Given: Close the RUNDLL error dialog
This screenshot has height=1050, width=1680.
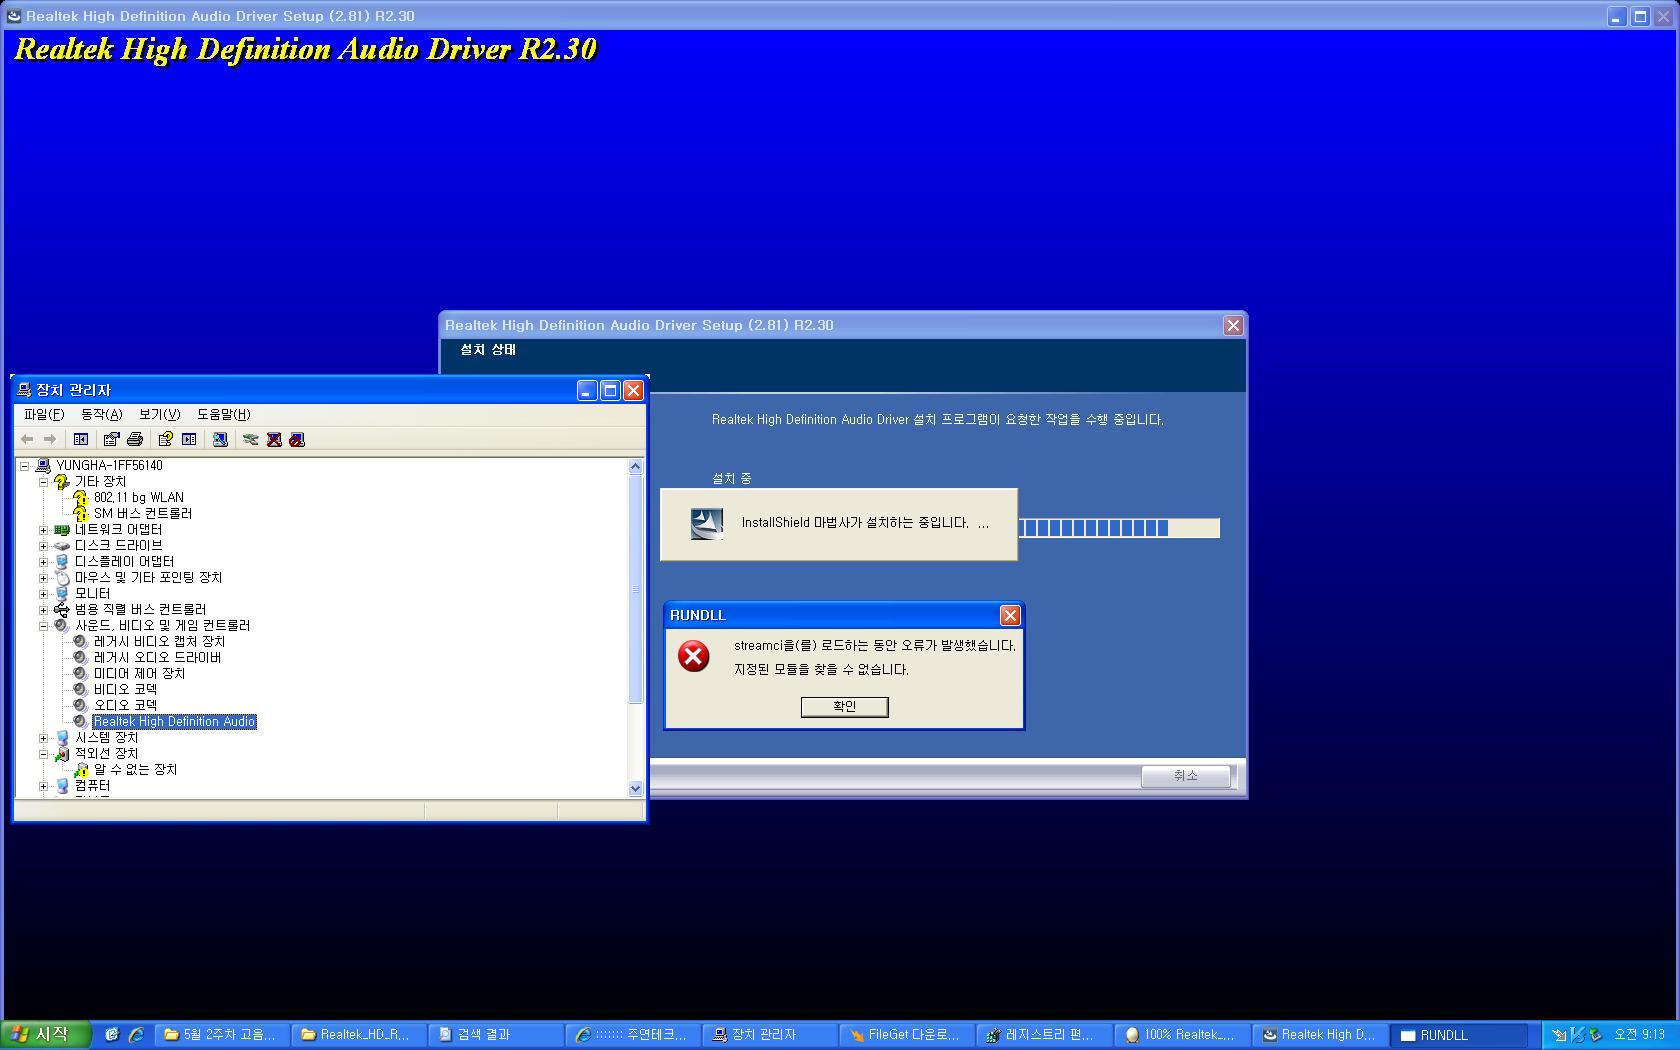Looking at the screenshot, I should tap(1010, 615).
